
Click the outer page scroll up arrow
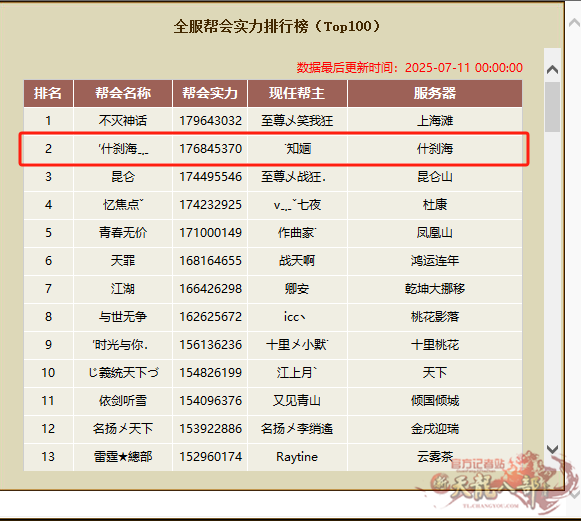tap(574, 23)
